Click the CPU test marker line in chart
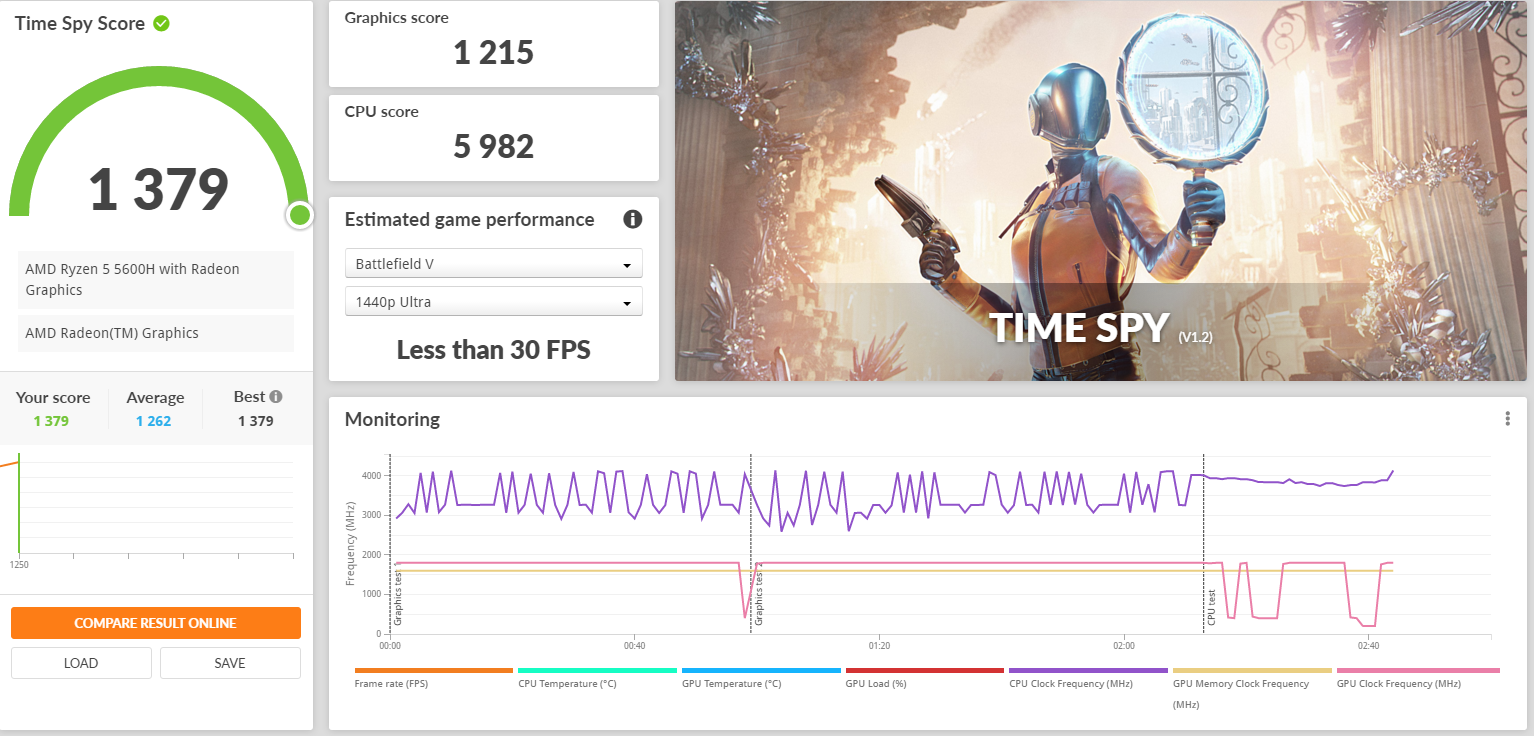 click(x=1204, y=543)
